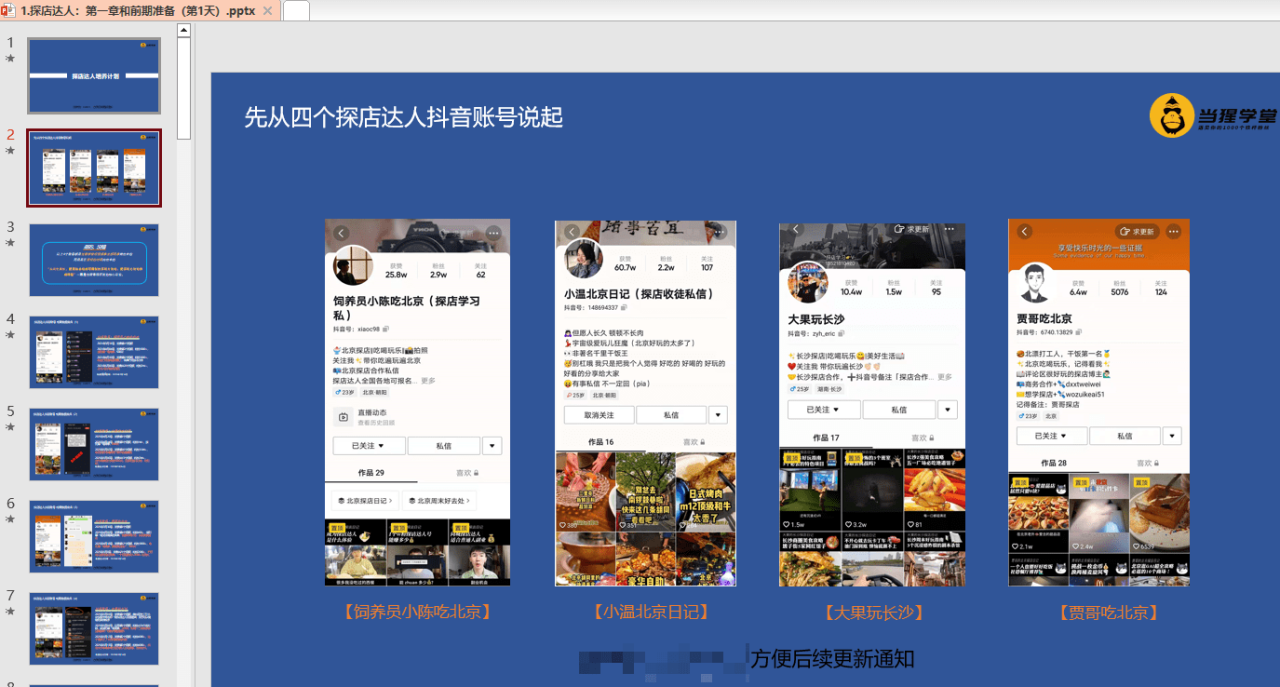Click the 大果玩长沙 profile avatar

pyautogui.click(x=807, y=283)
